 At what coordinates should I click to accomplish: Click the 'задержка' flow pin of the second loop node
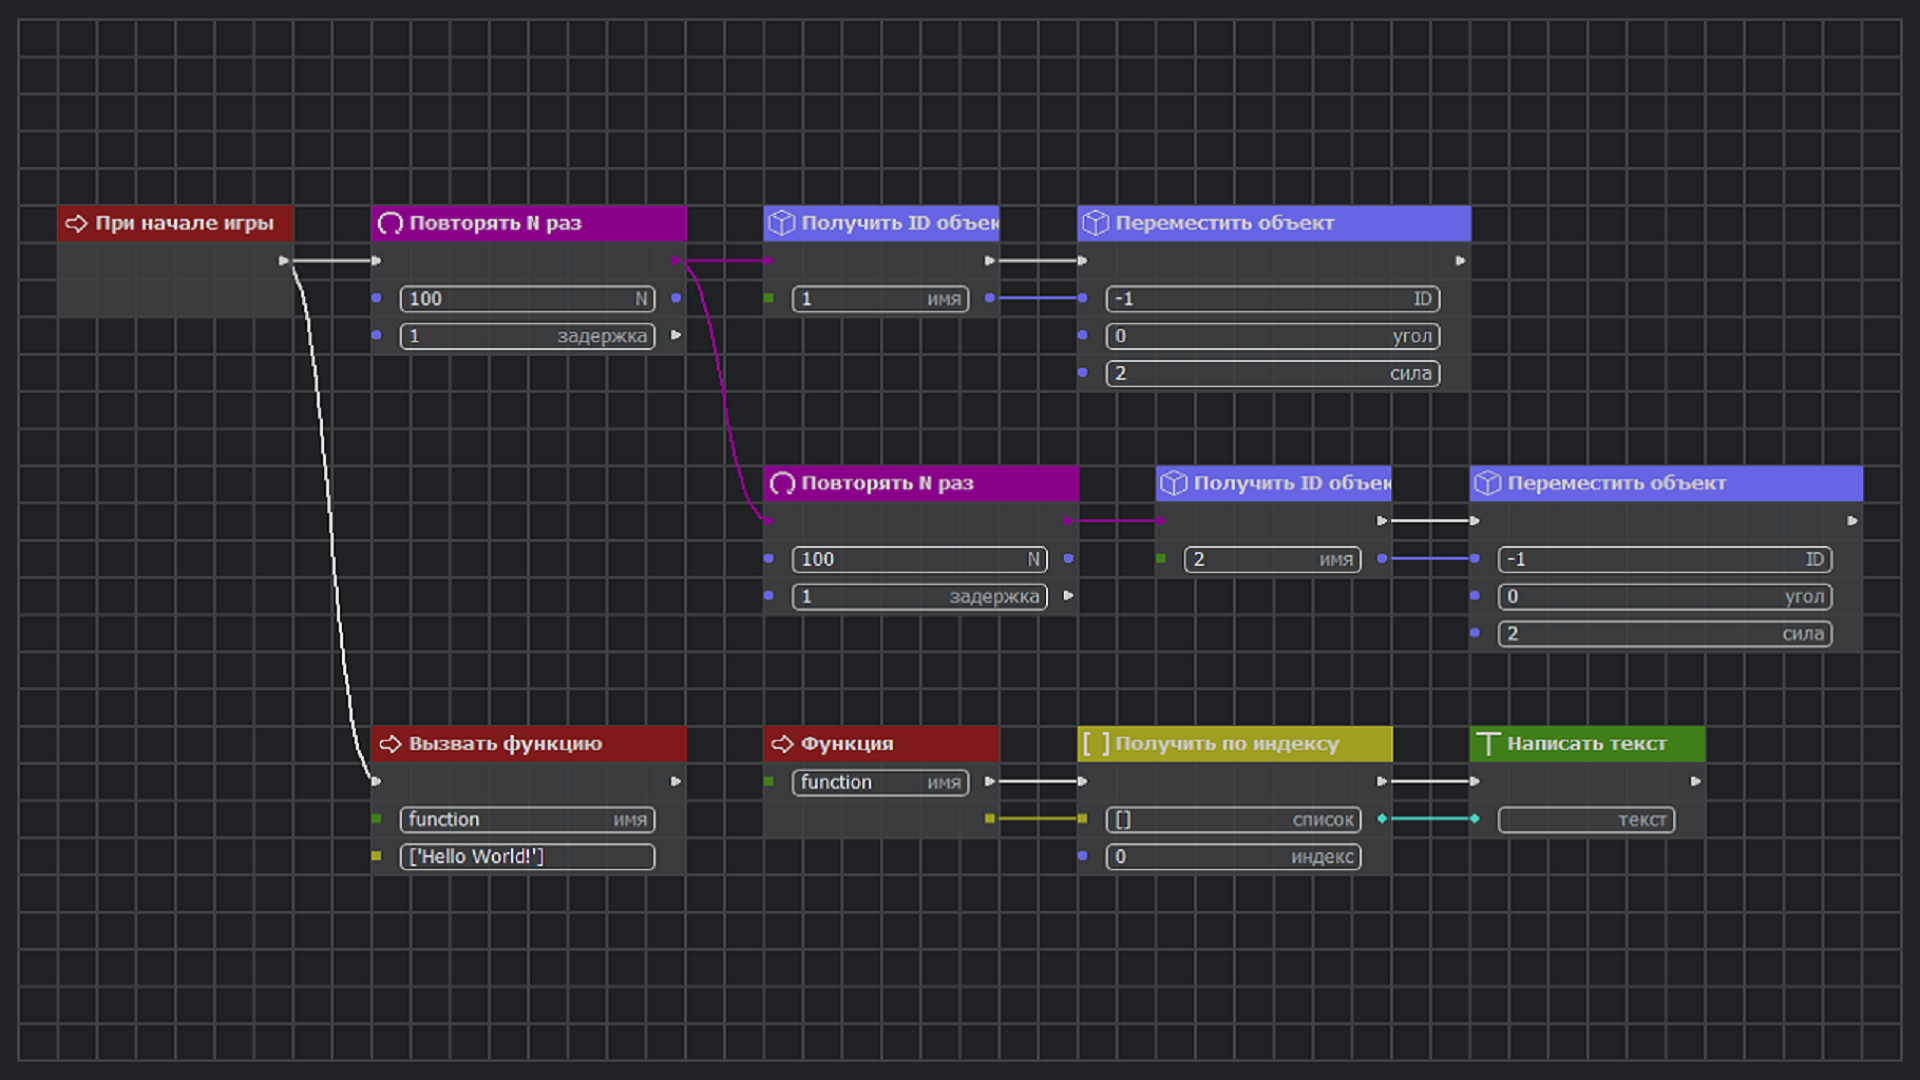[x=1068, y=596]
